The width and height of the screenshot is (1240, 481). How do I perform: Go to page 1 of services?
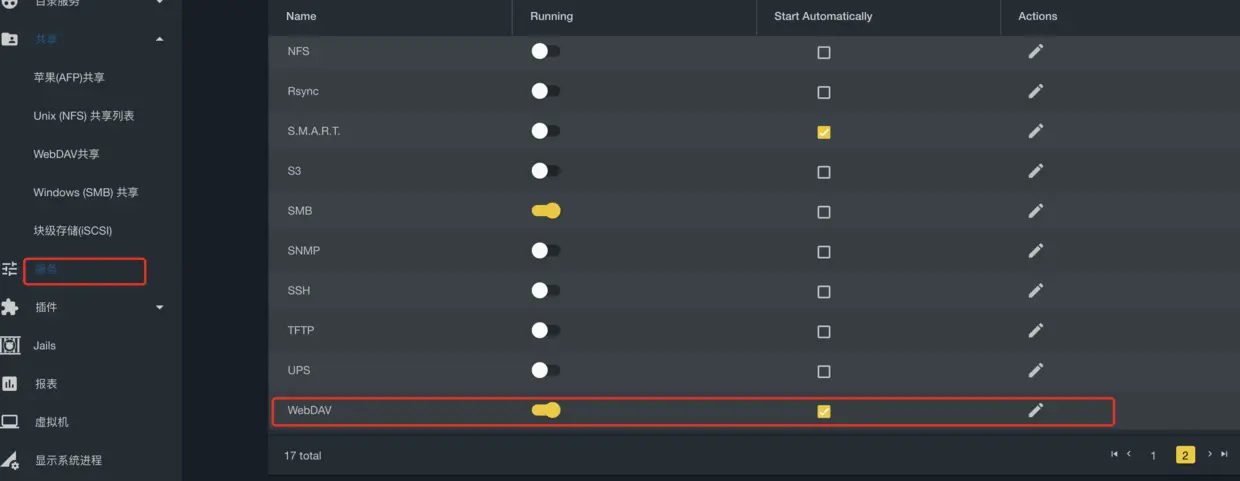1153,455
